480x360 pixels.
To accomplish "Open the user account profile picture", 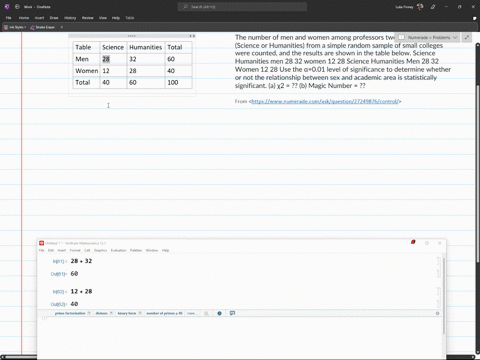I will (420, 7).
